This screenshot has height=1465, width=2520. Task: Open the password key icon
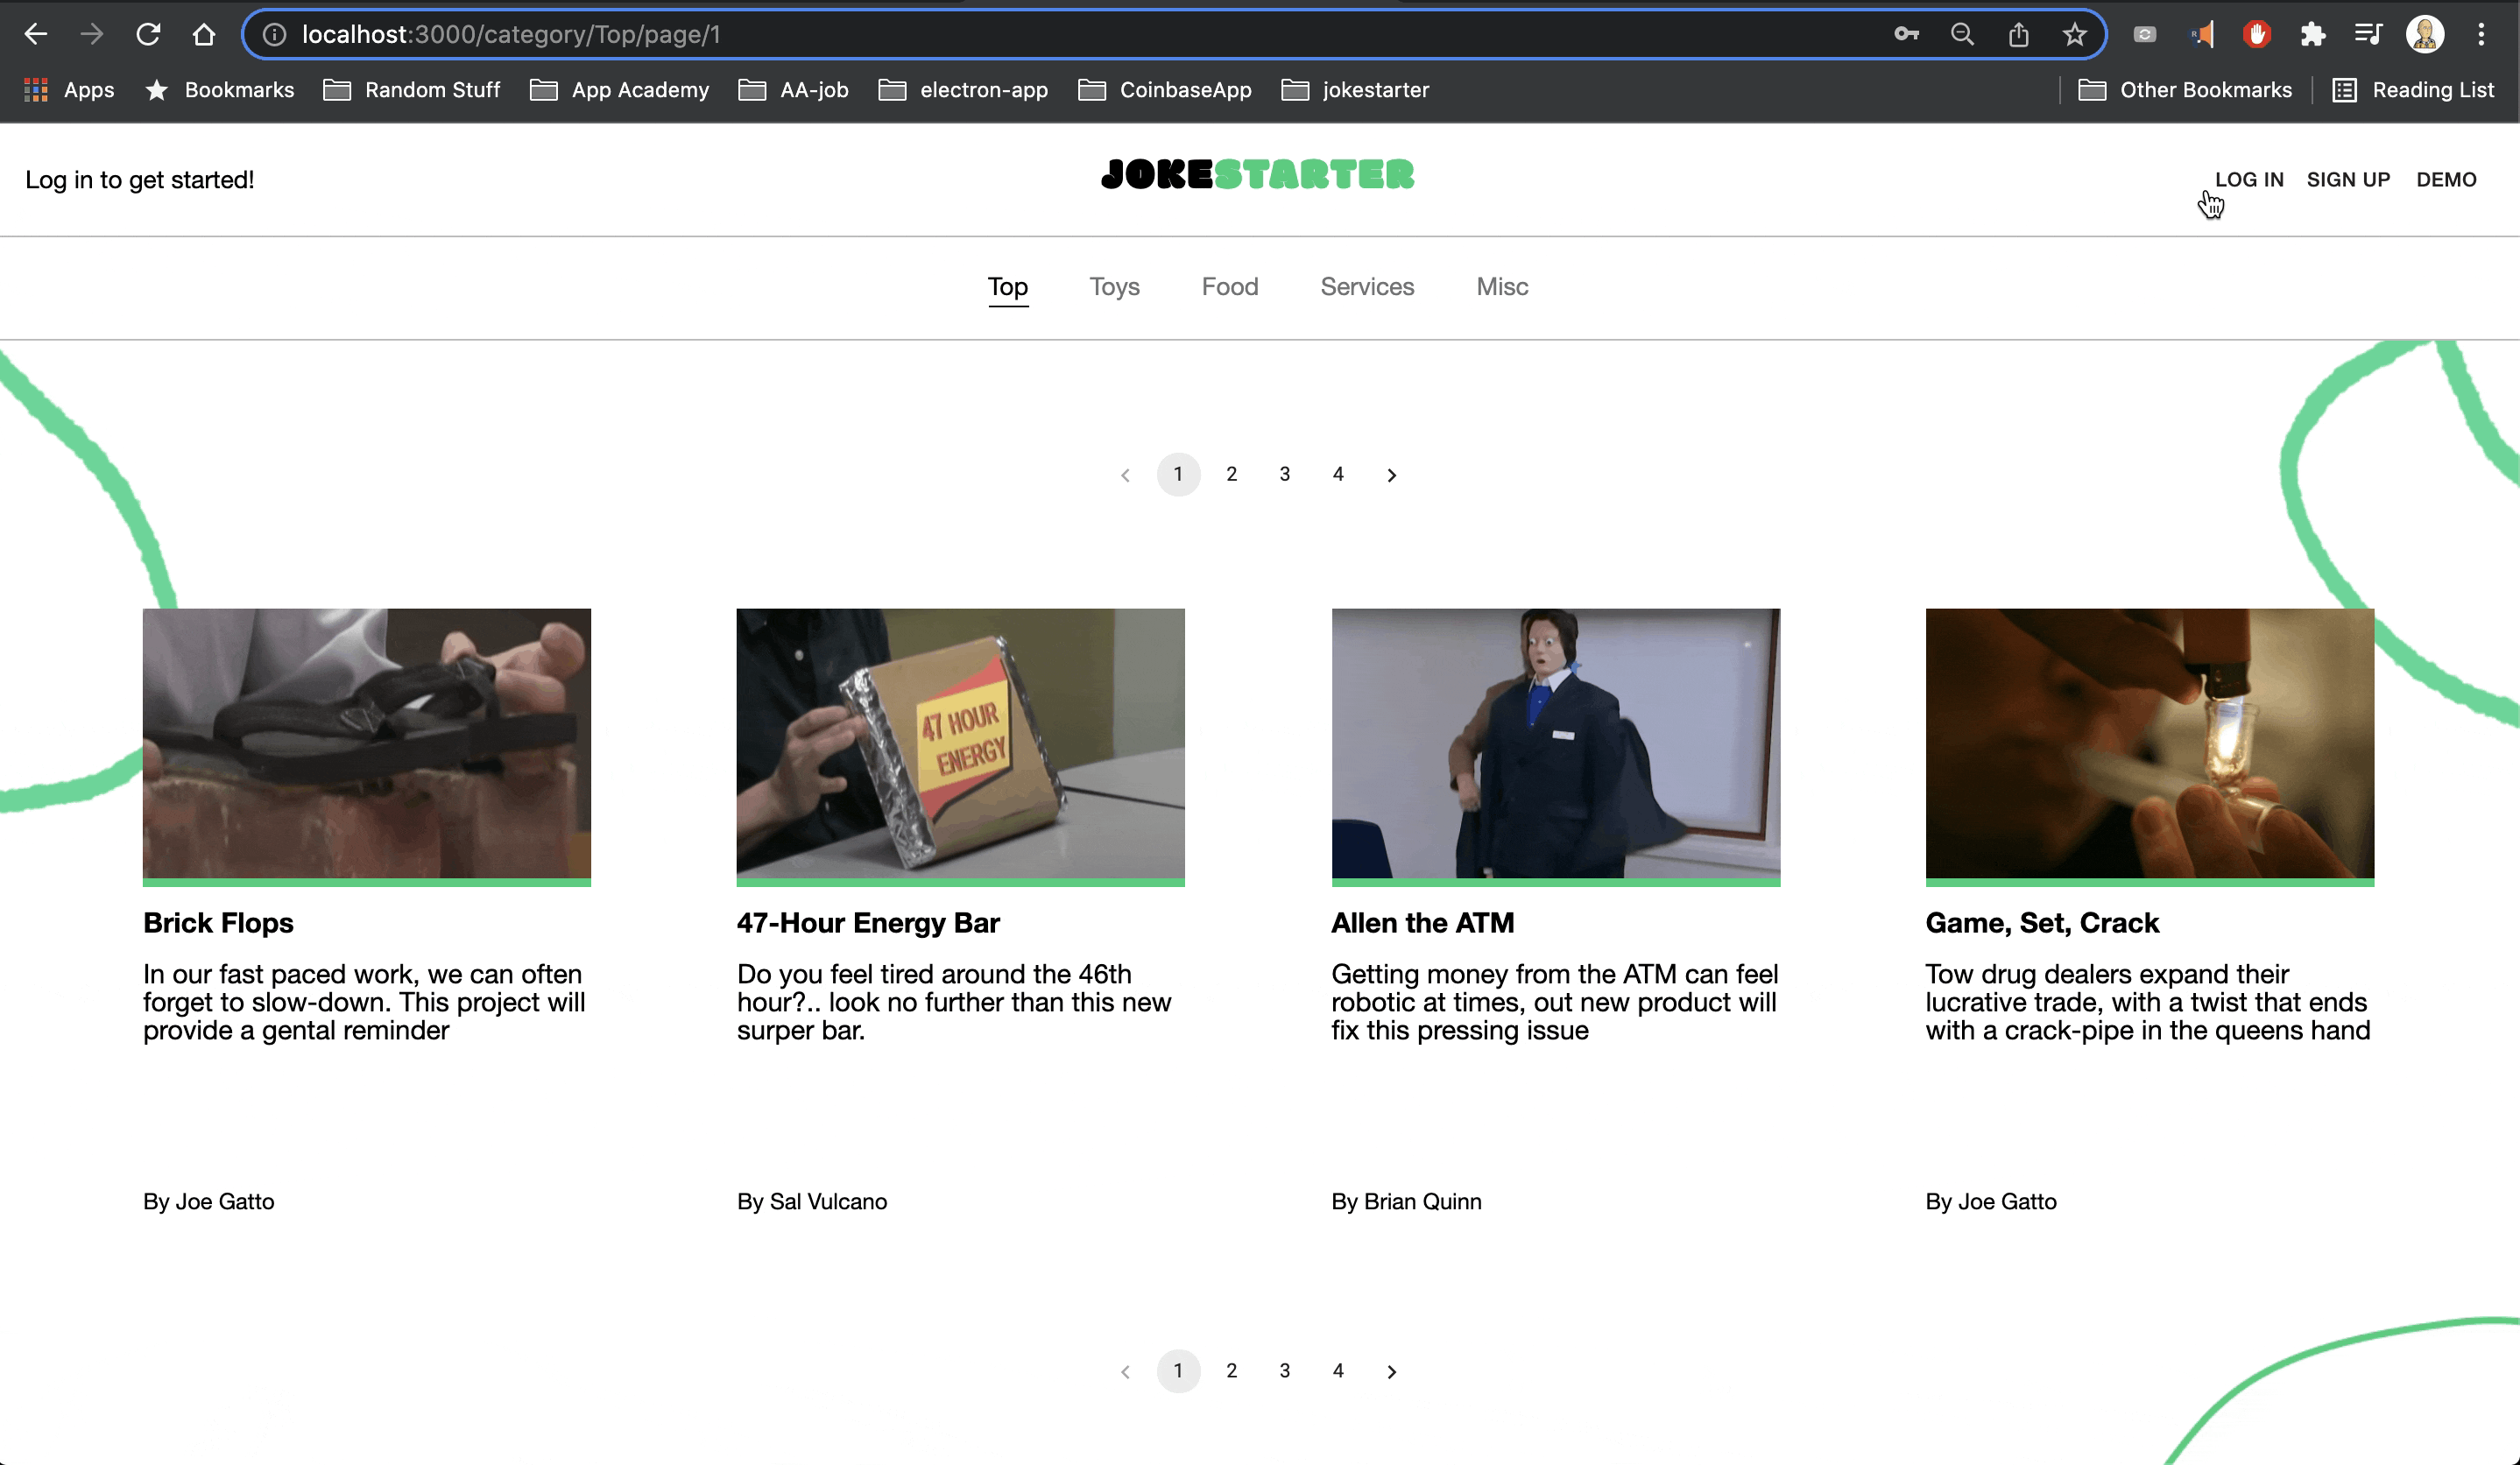(1906, 35)
